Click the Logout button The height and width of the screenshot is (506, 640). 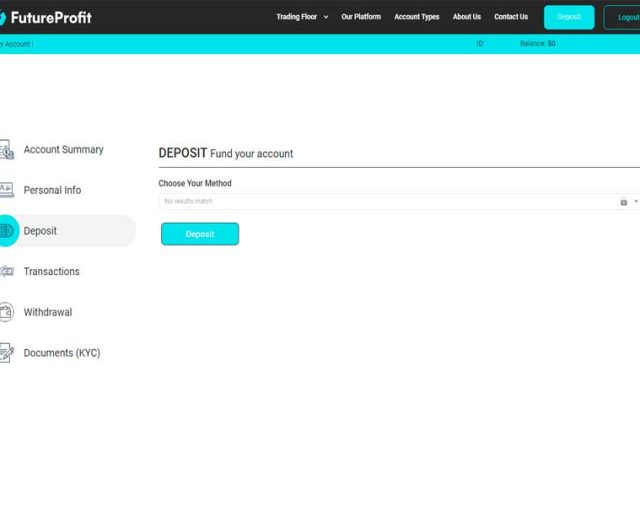pos(622,17)
